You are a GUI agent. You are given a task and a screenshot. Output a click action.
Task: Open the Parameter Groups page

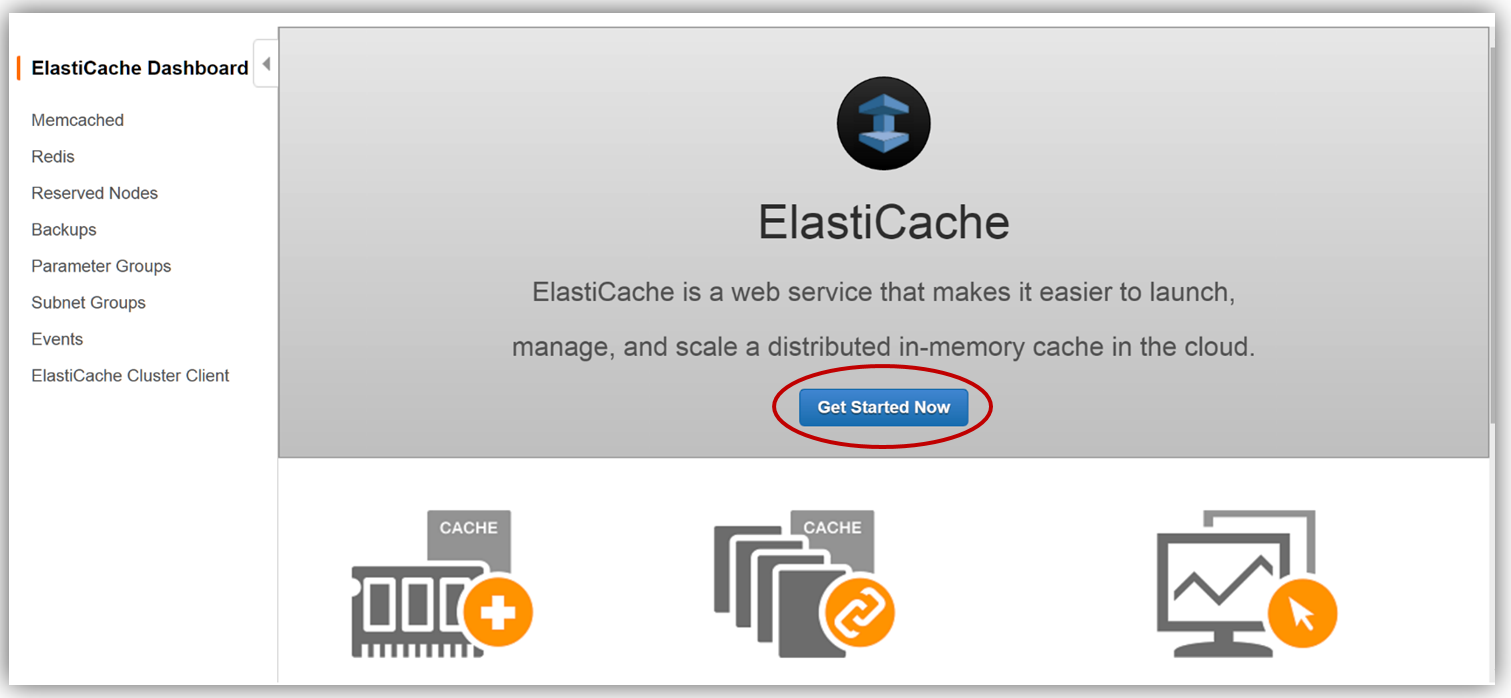101,266
